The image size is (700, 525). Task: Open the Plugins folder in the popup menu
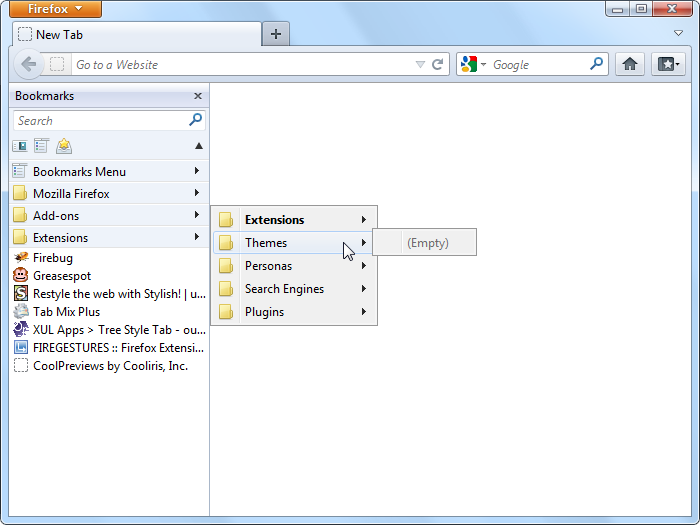click(x=264, y=312)
